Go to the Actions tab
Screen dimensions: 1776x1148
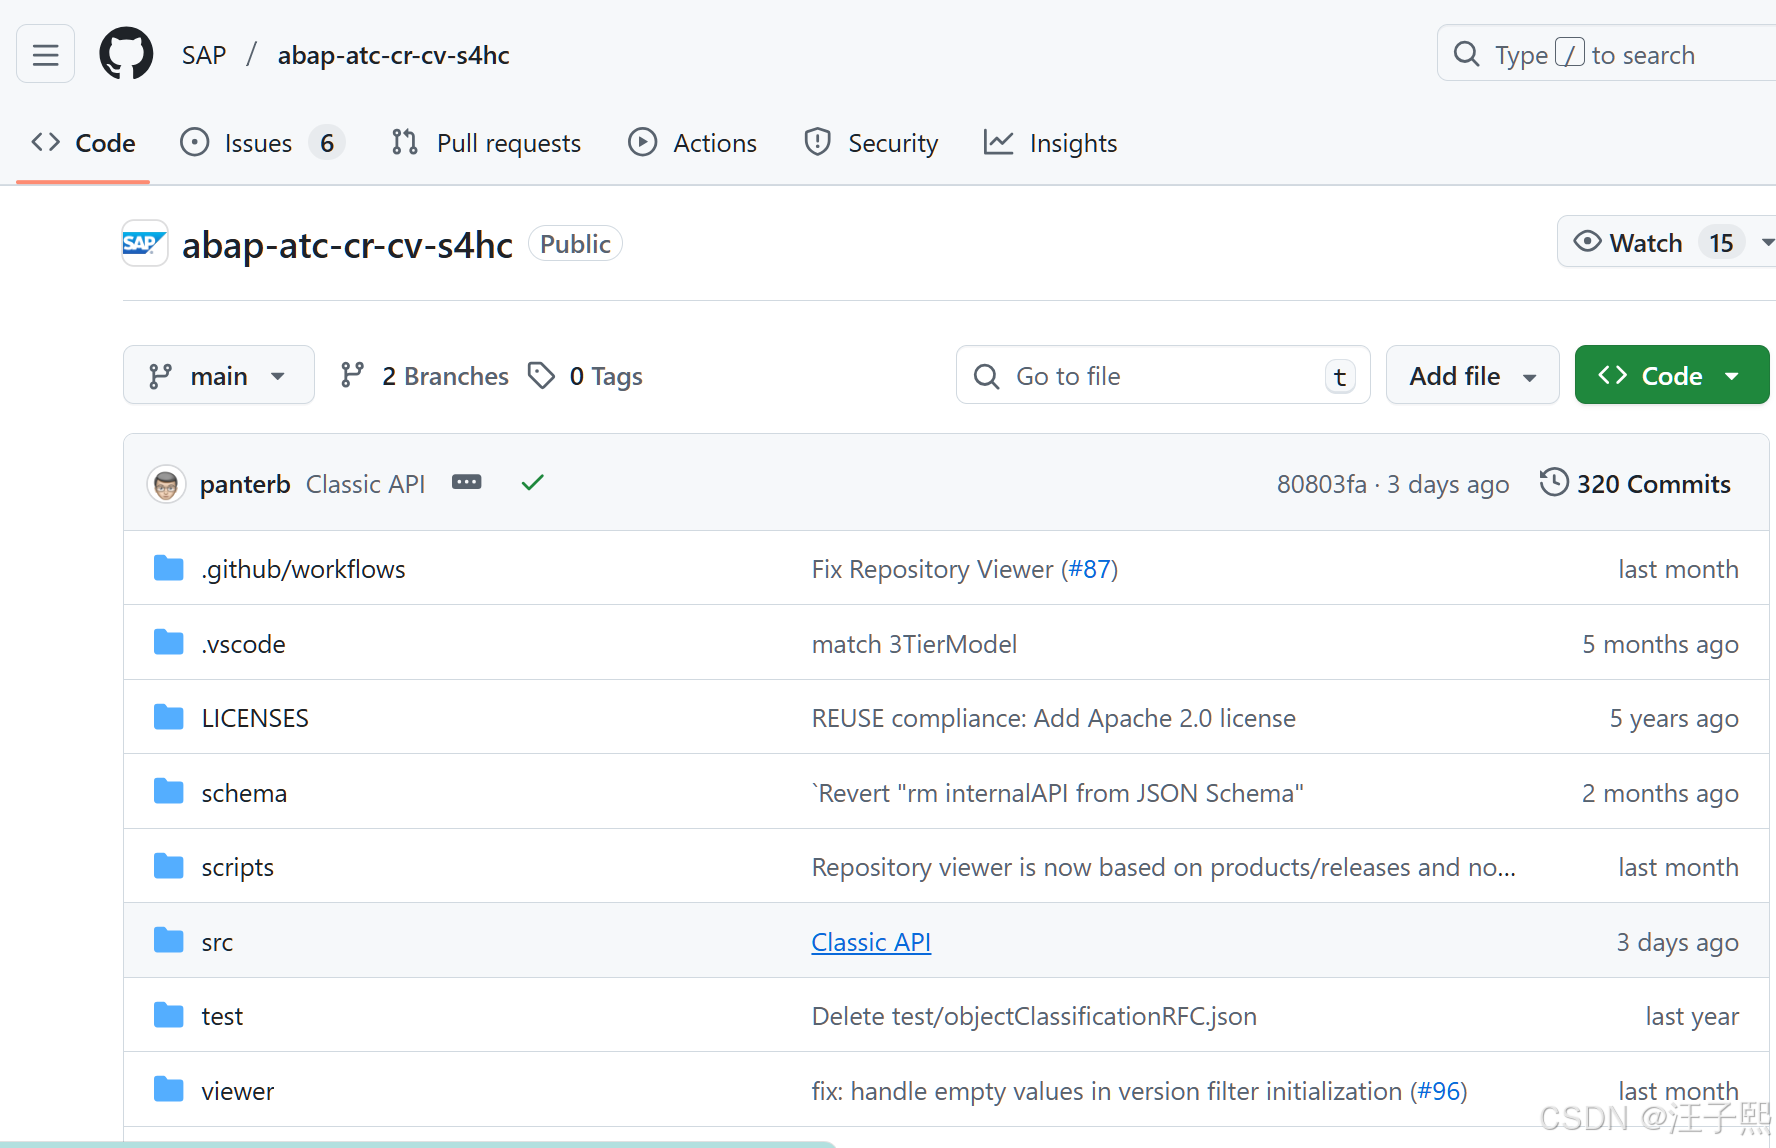click(692, 143)
